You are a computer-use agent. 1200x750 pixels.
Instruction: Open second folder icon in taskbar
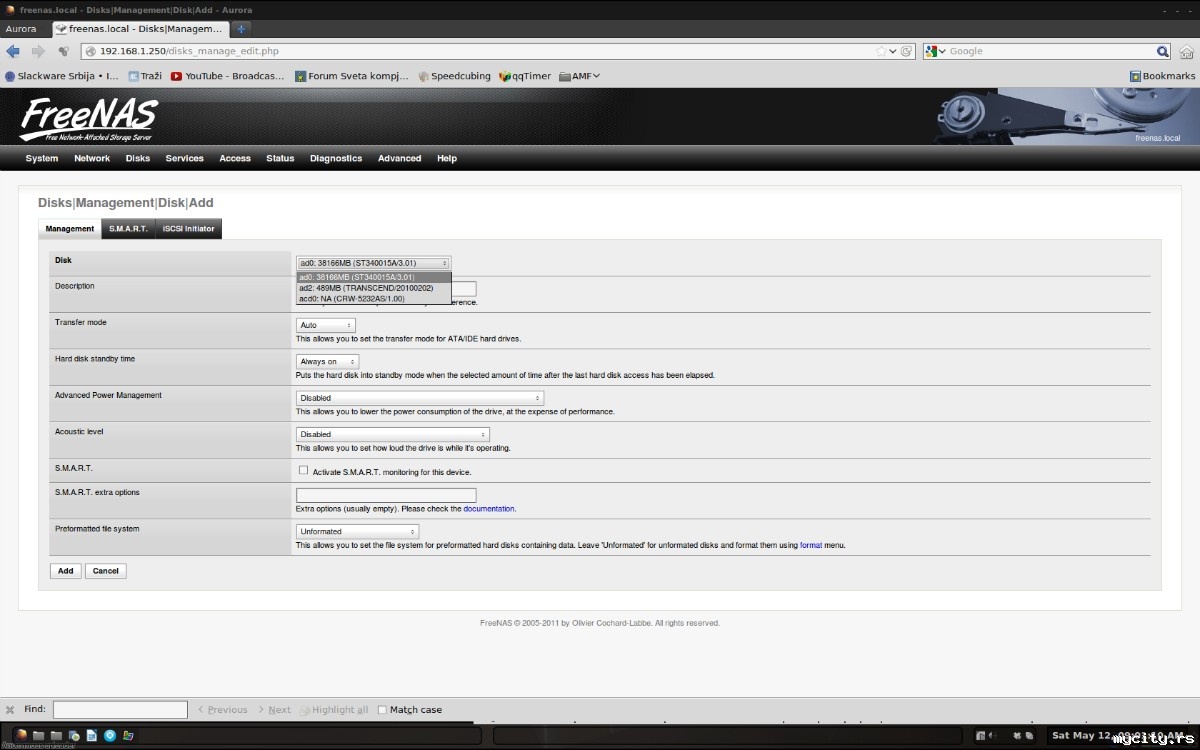(56, 735)
